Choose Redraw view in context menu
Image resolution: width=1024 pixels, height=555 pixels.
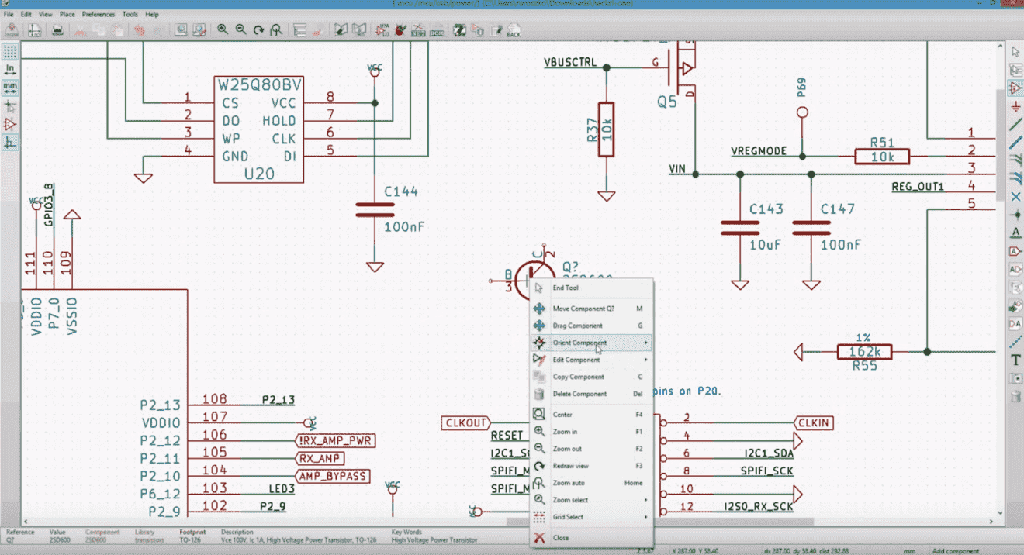coord(592,466)
